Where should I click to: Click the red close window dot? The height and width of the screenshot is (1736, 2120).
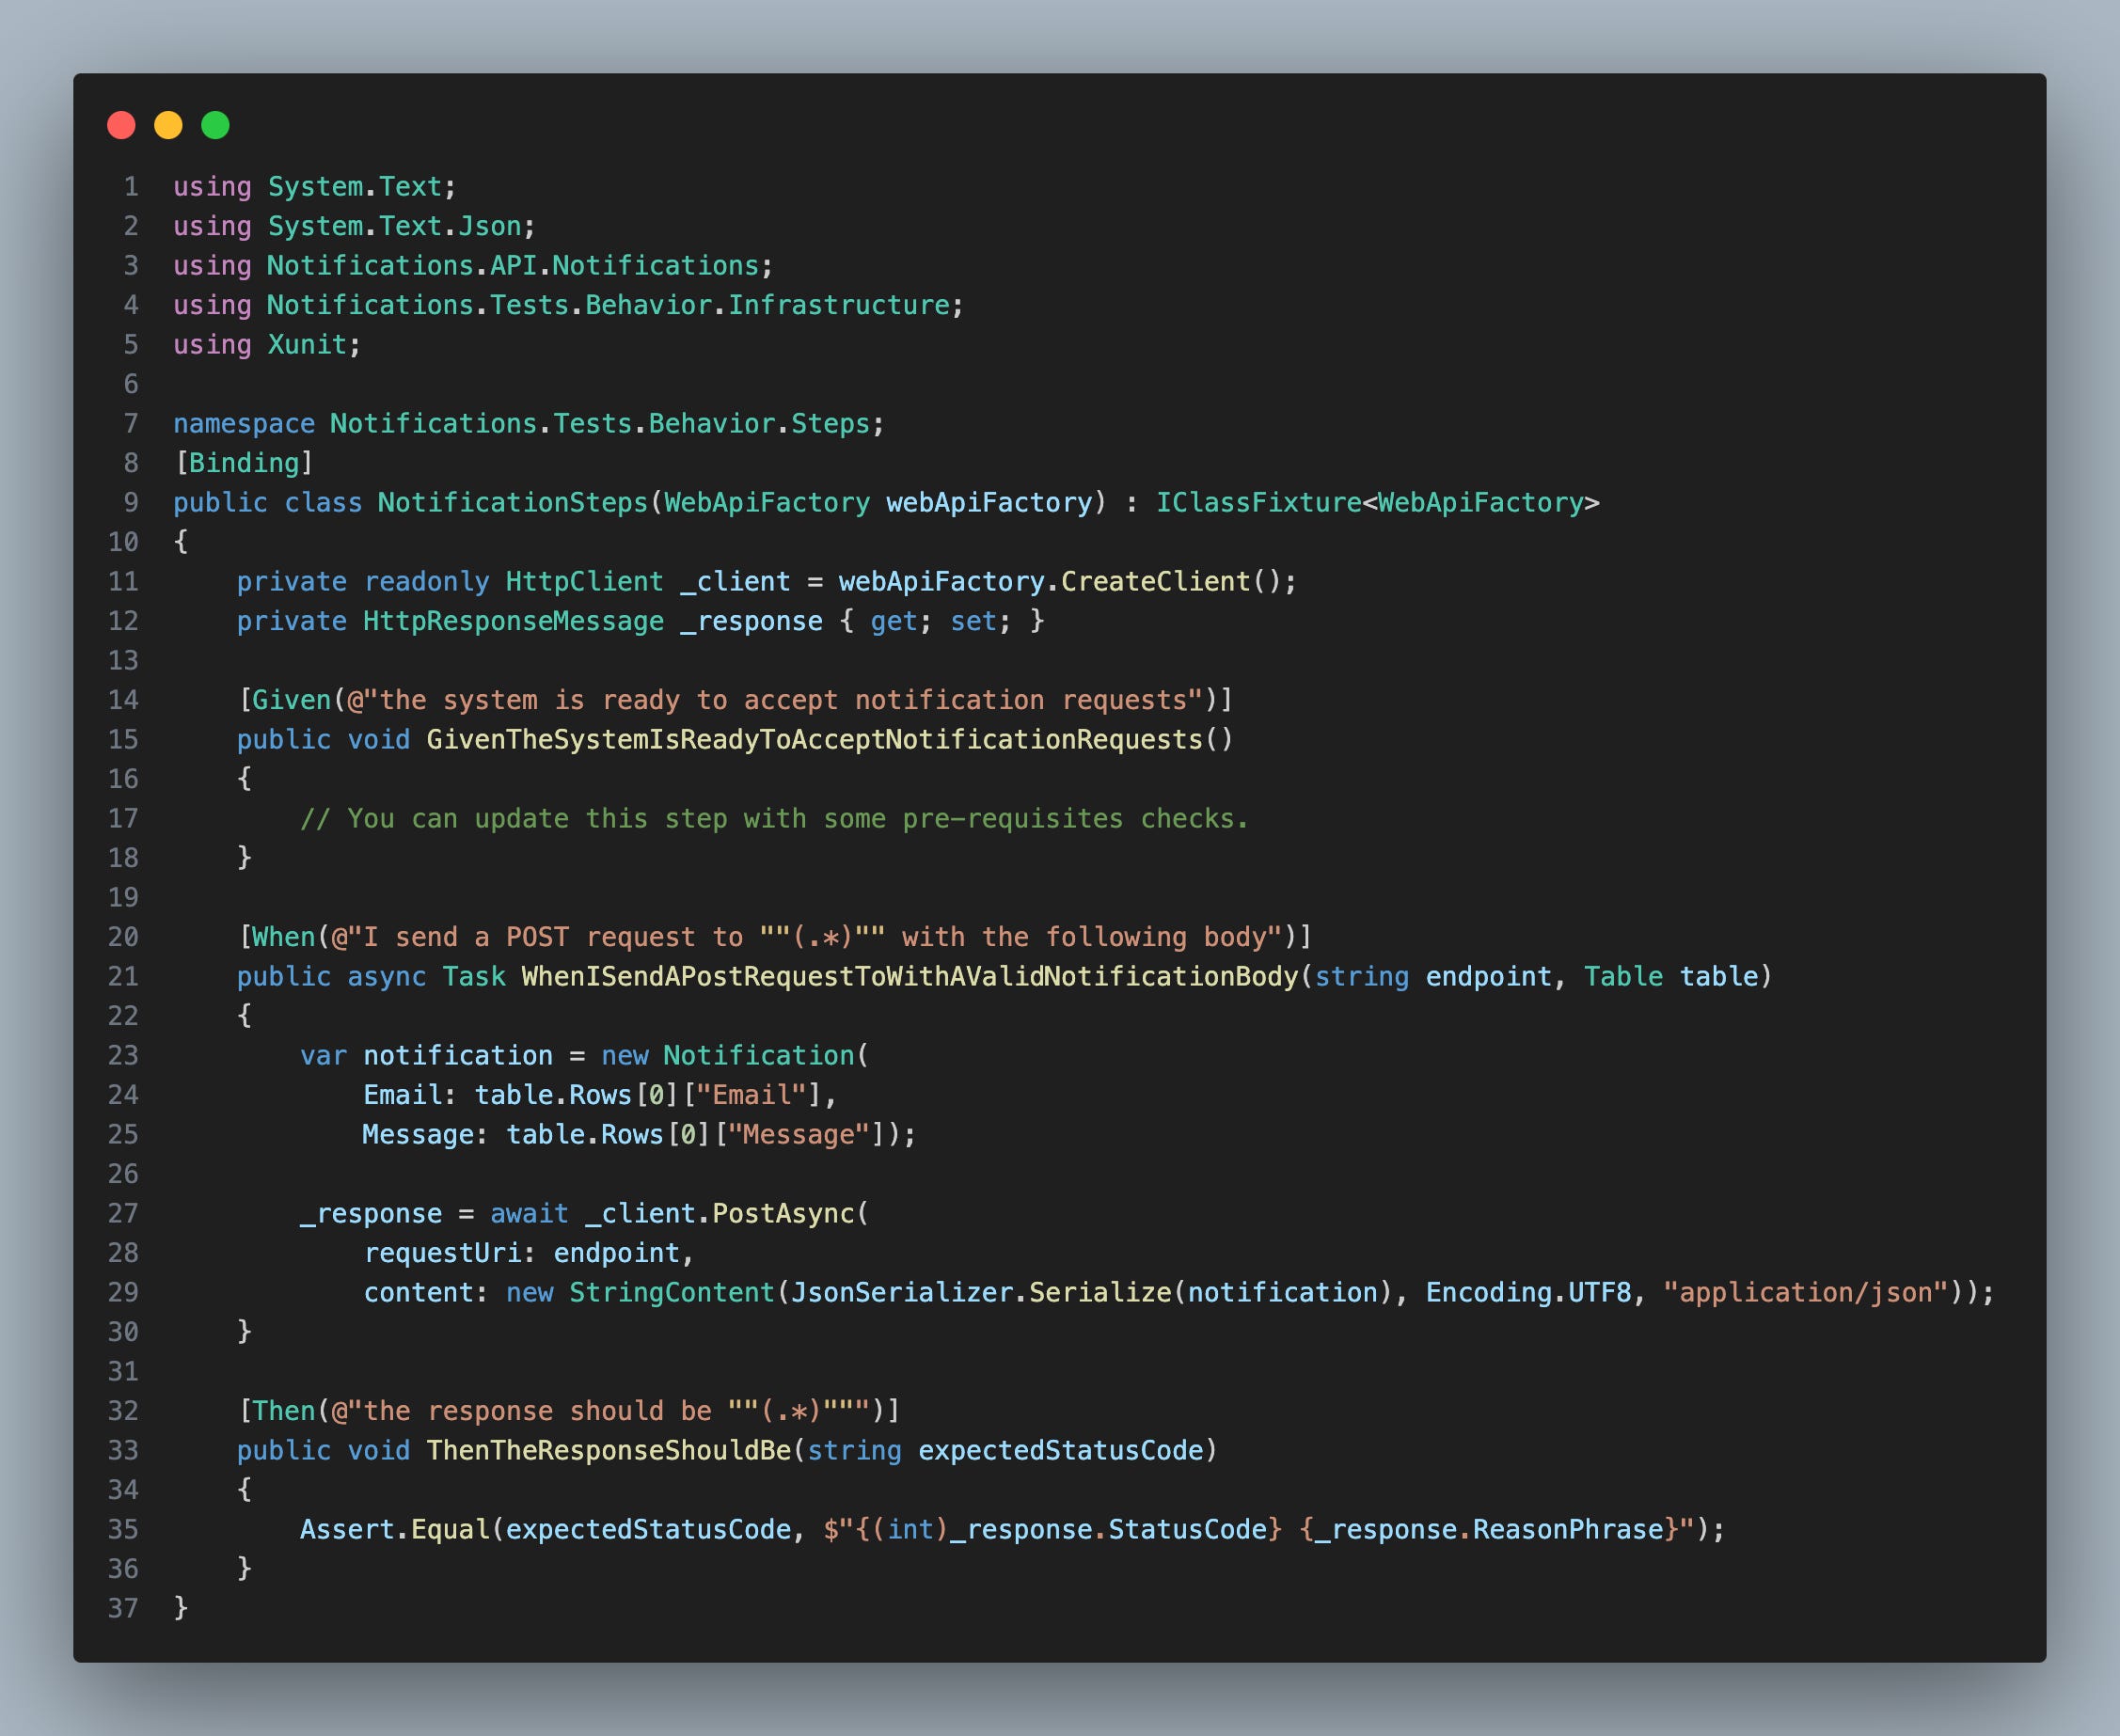(121, 125)
